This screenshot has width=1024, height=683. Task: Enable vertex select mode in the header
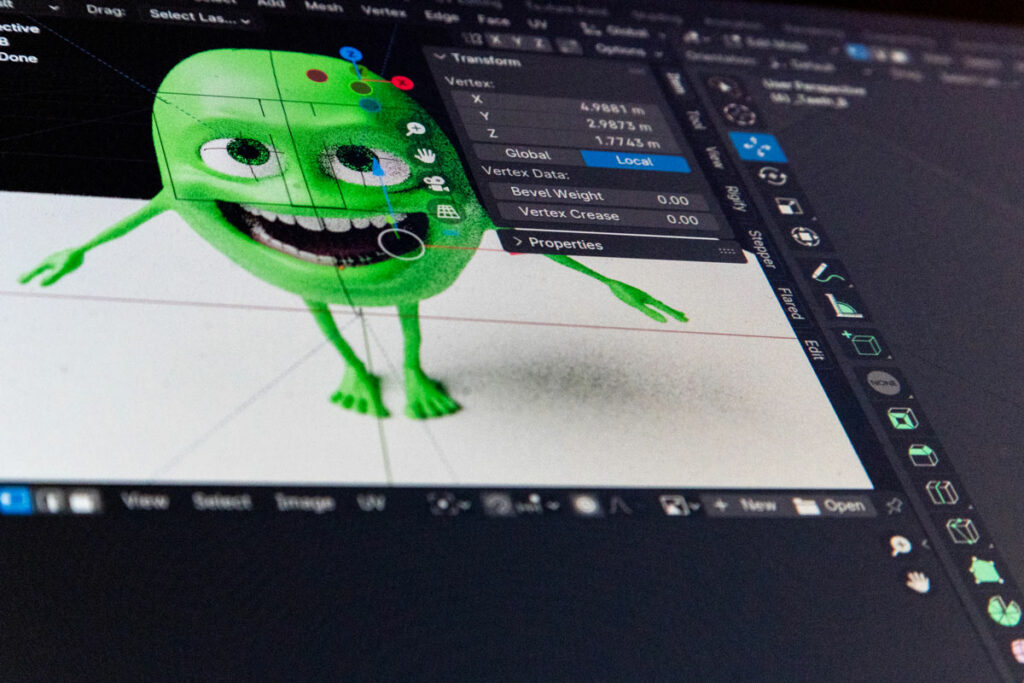857,52
